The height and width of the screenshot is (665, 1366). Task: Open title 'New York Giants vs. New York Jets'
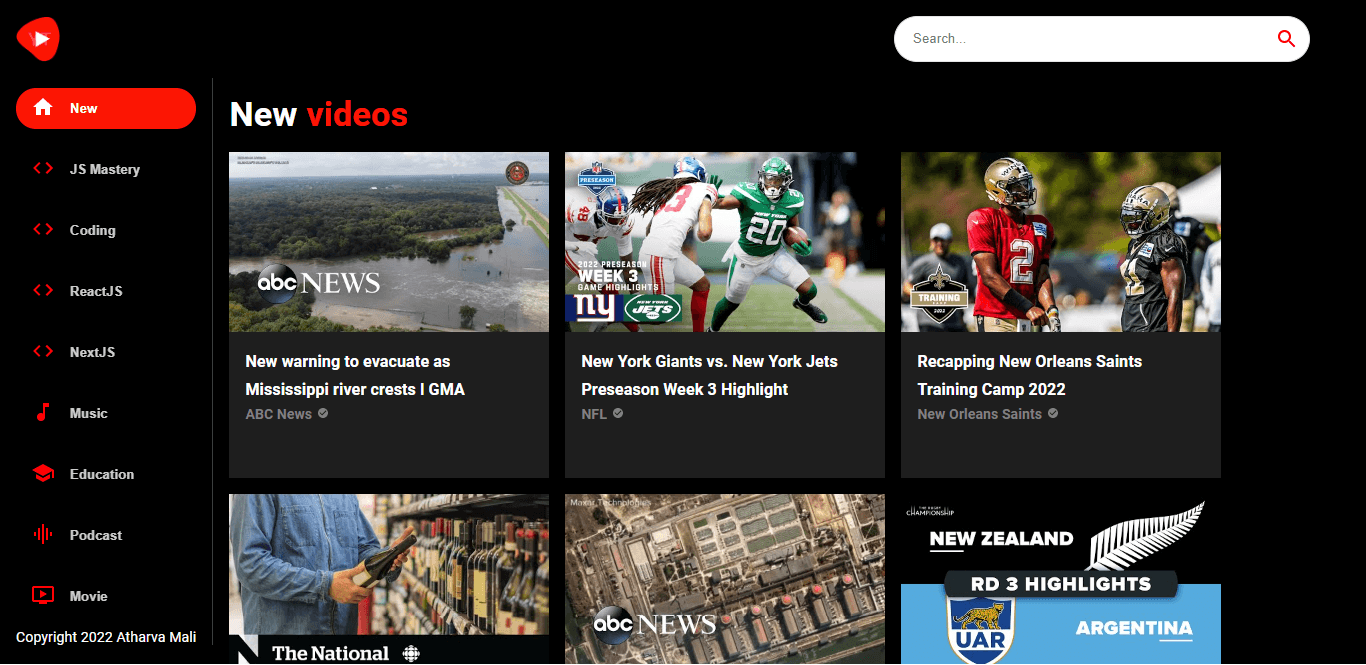[x=710, y=375]
